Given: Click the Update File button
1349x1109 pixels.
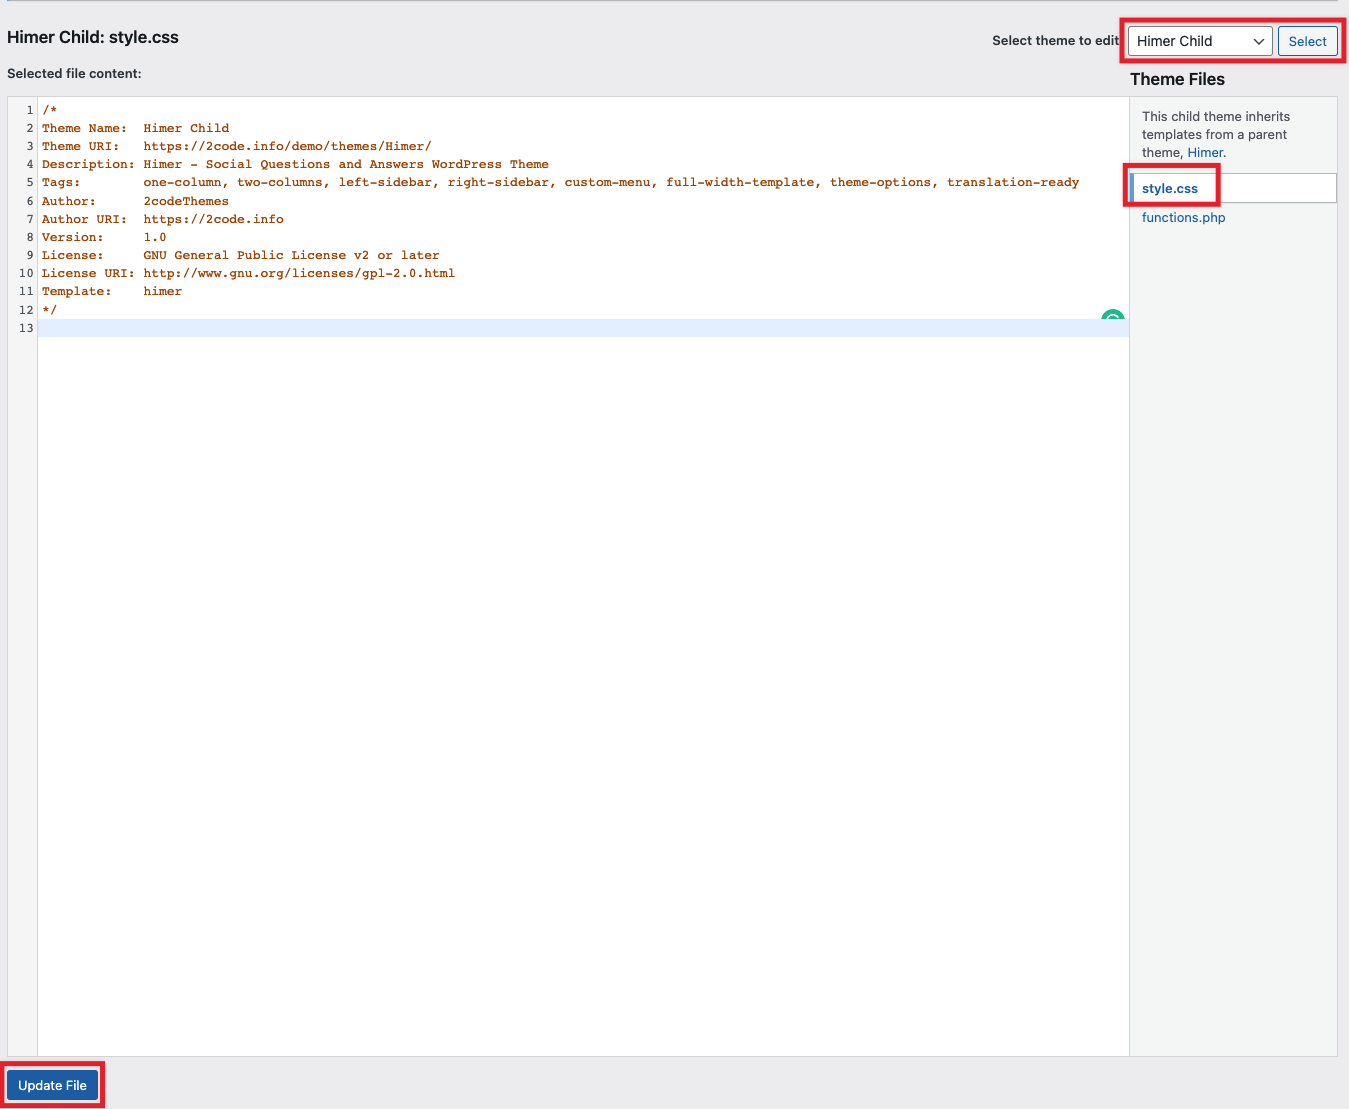Looking at the screenshot, I should (x=52, y=1084).
